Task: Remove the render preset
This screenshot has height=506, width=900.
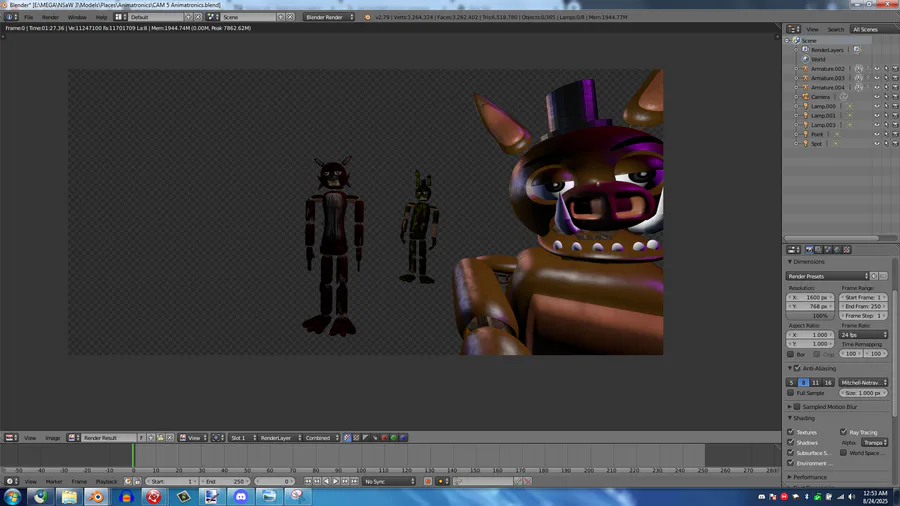Action: pyautogui.click(x=883, y=277)
